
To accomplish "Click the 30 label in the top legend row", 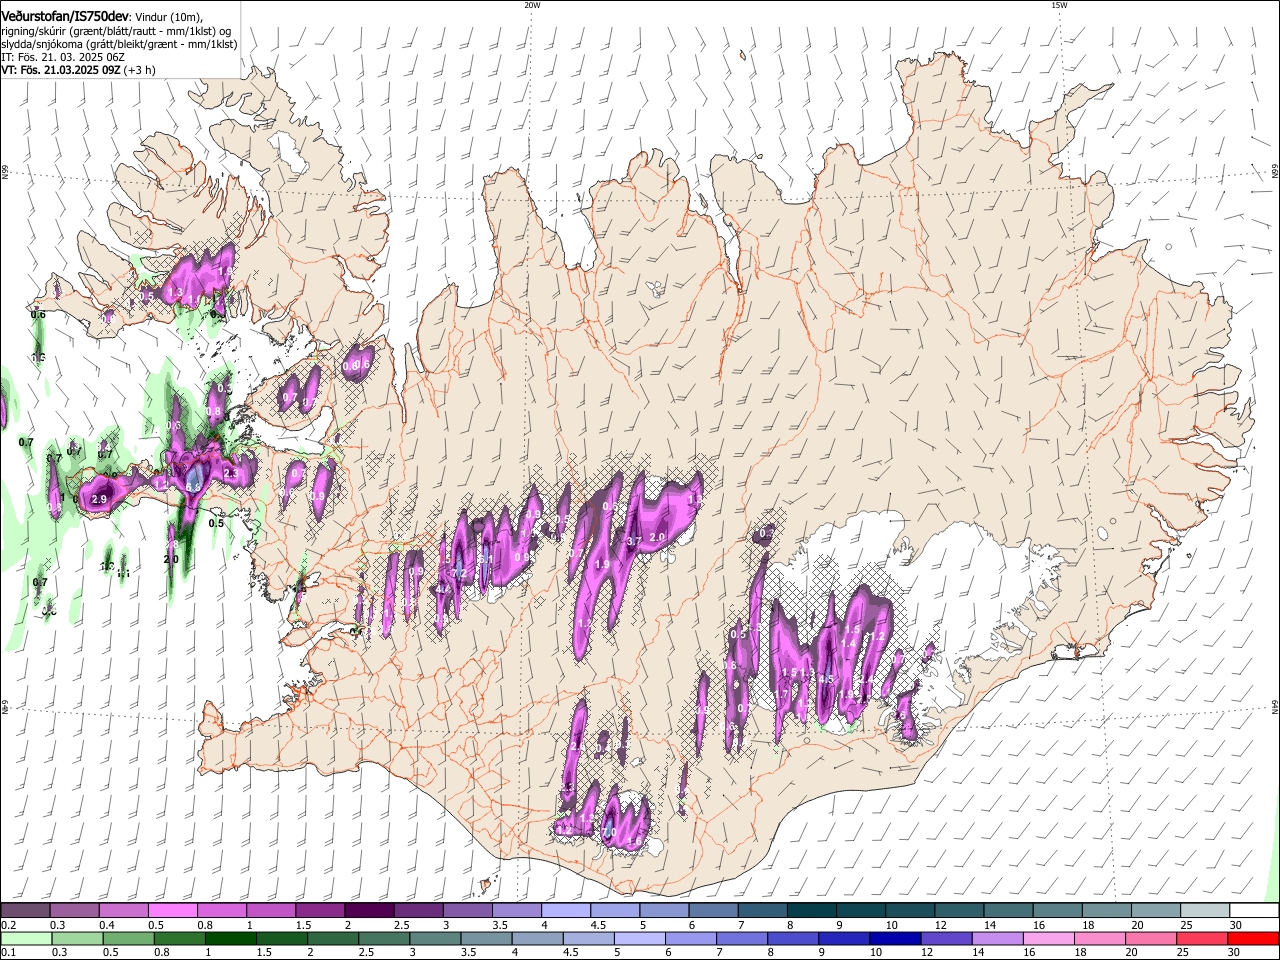I will click(1235, 925).
